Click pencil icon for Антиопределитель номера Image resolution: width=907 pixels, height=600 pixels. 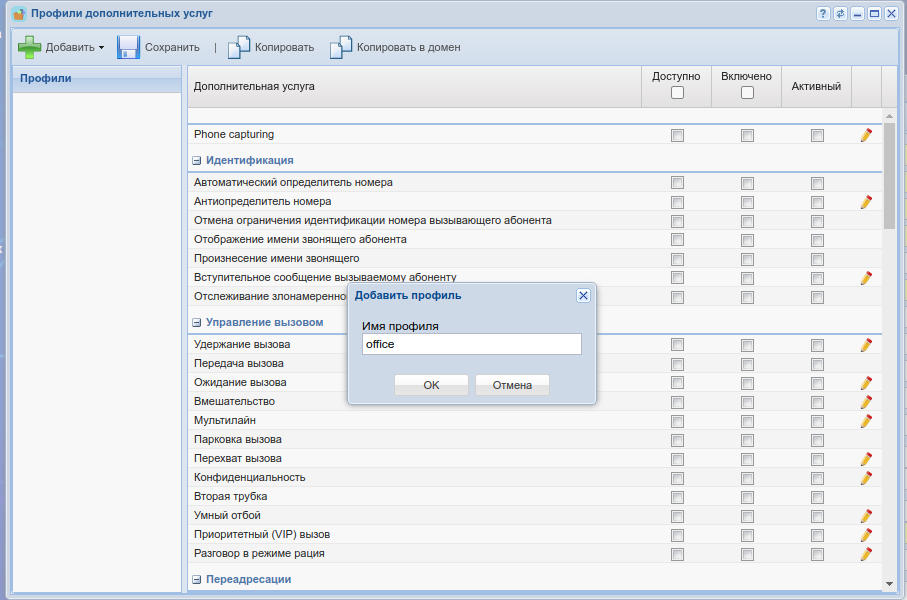[866, 202]
